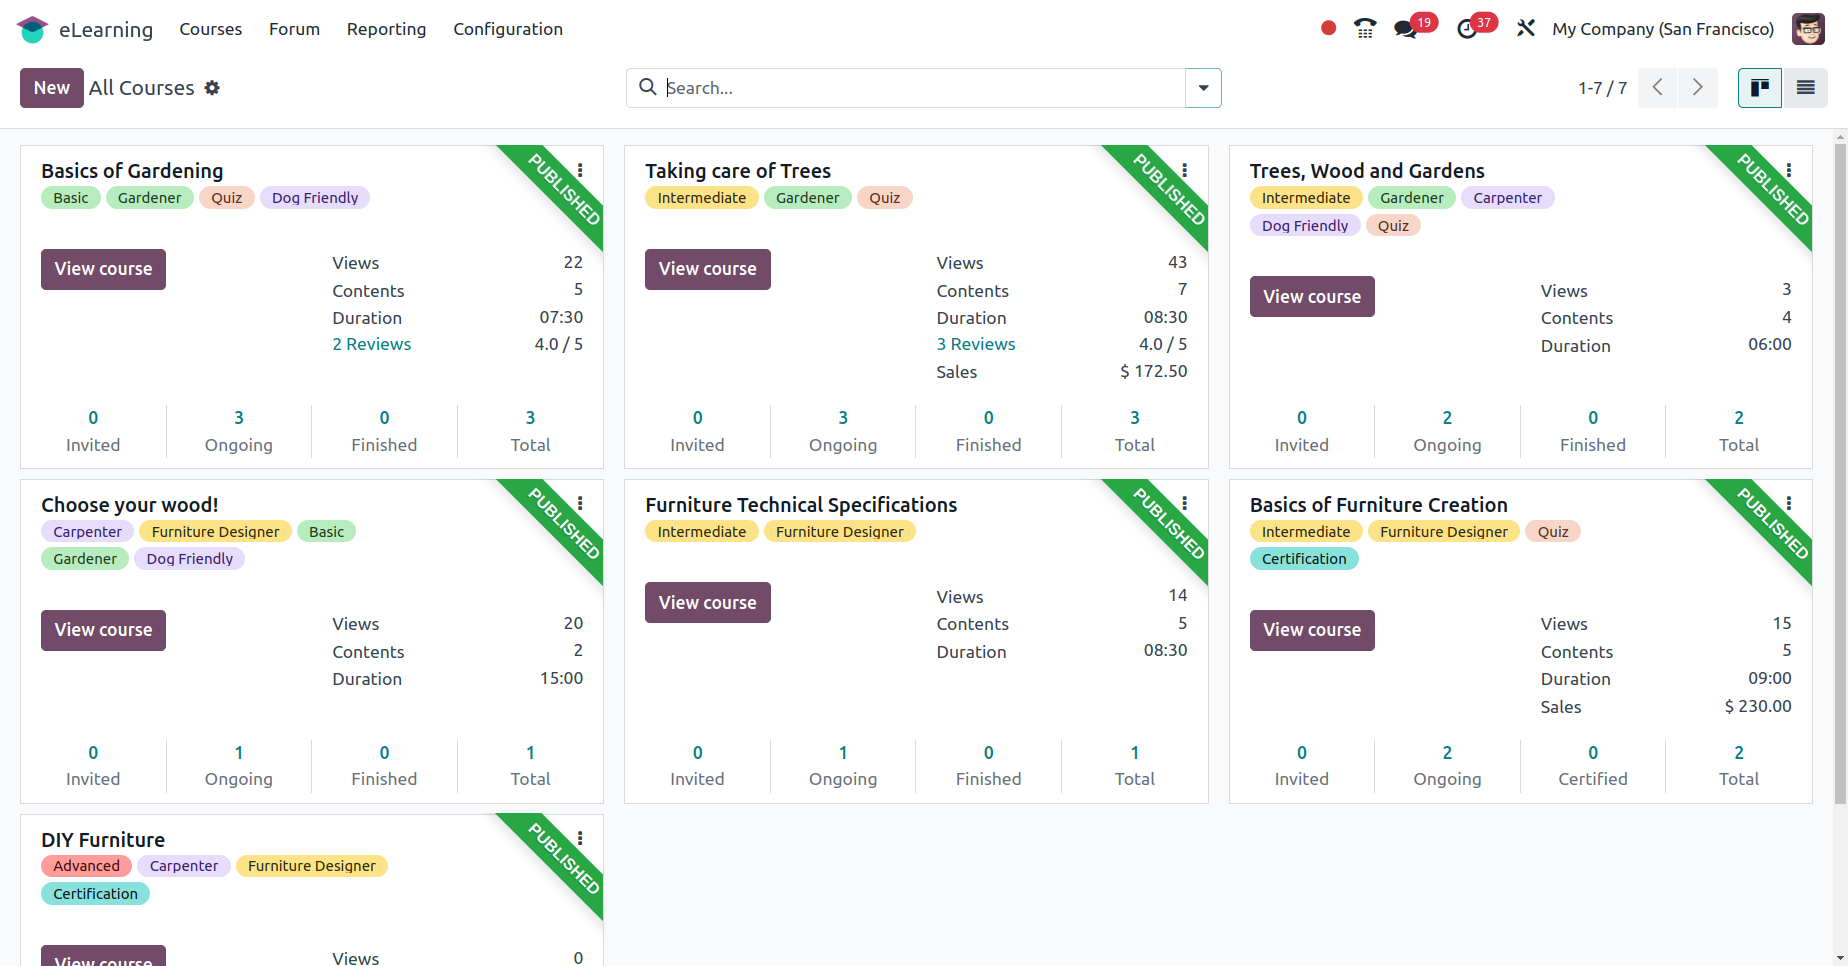Viewport: 1848px width, 966px height.
Task: Open the user avatar menu
Action: (1808, 29)
